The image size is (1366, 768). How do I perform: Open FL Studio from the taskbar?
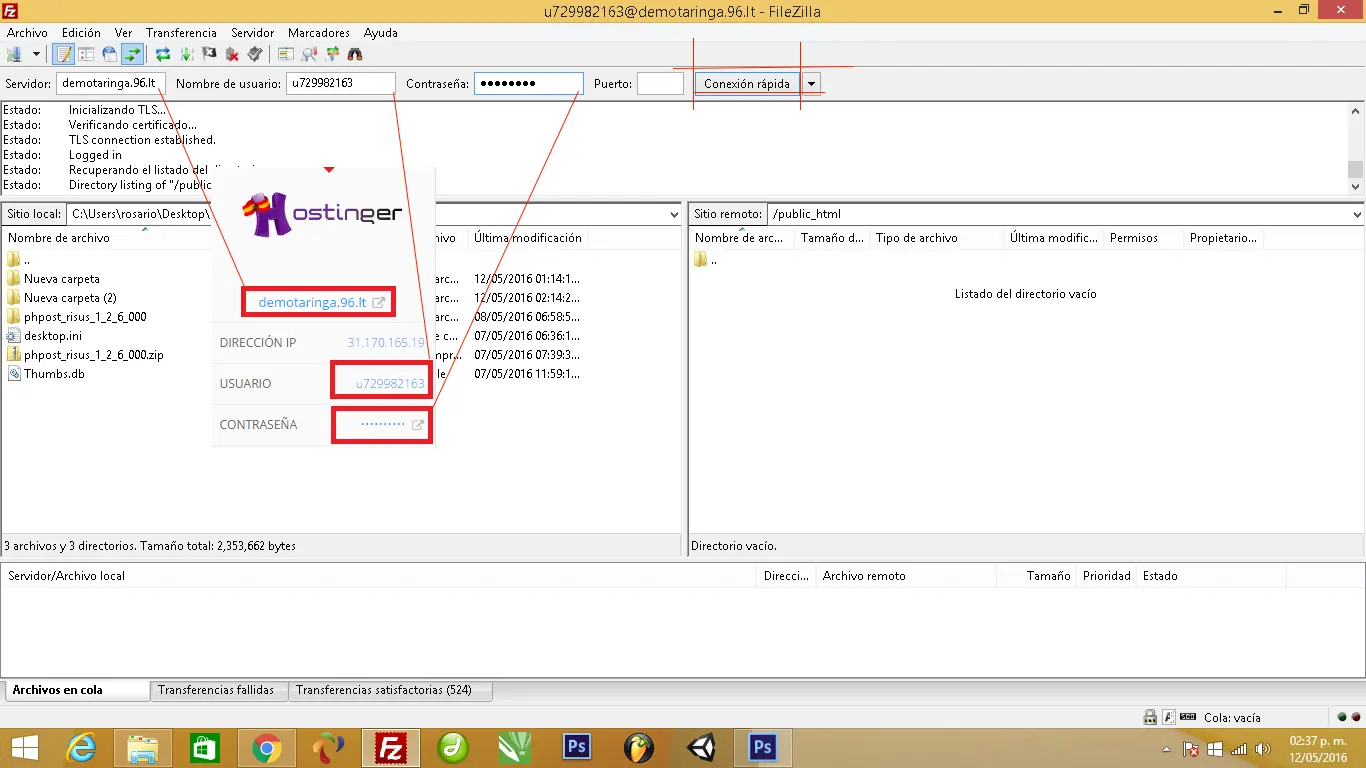click(638, 748)
